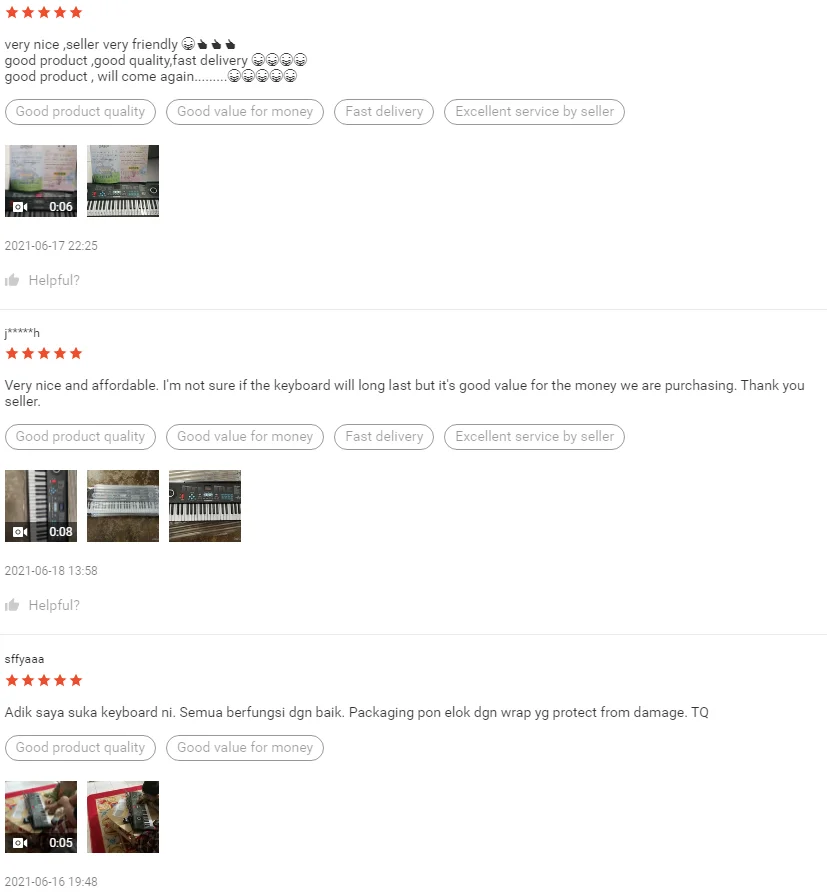The image size is (827, 894).
Task: Play the 0:08 keyboard video
Action: (x=41, y=506)
